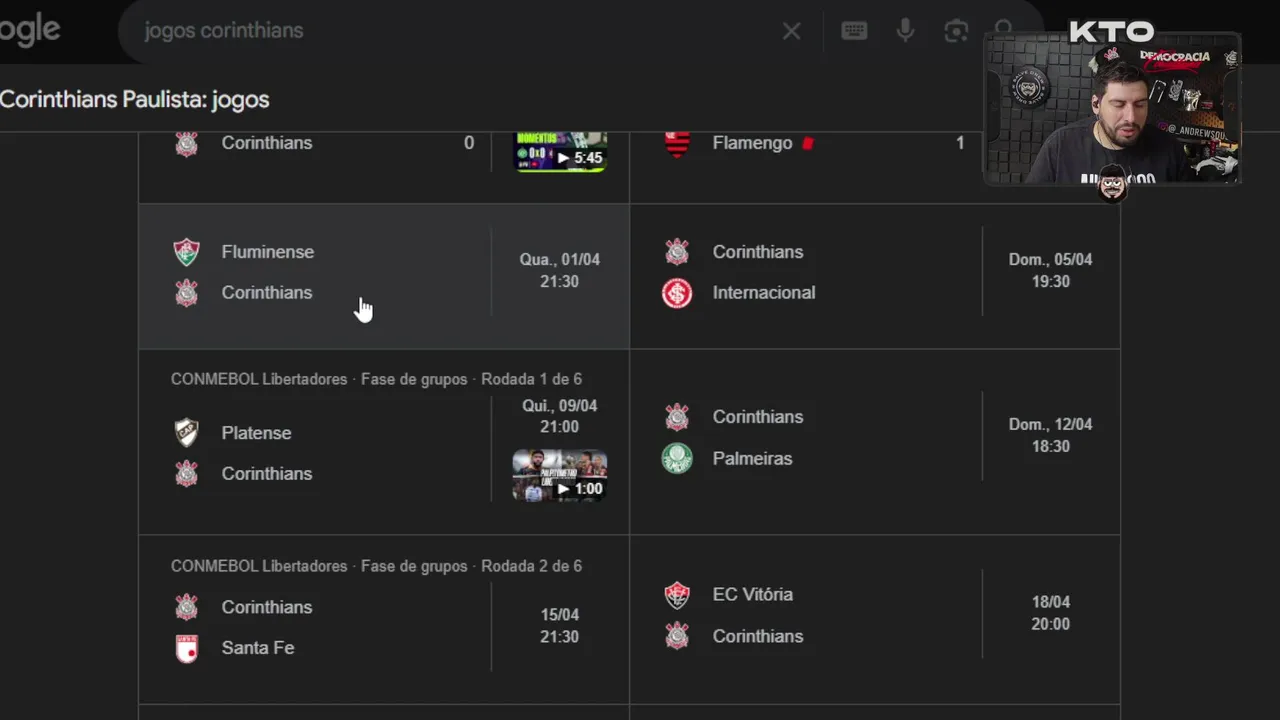Click the EC Vitória team crest

coord(677,595)
